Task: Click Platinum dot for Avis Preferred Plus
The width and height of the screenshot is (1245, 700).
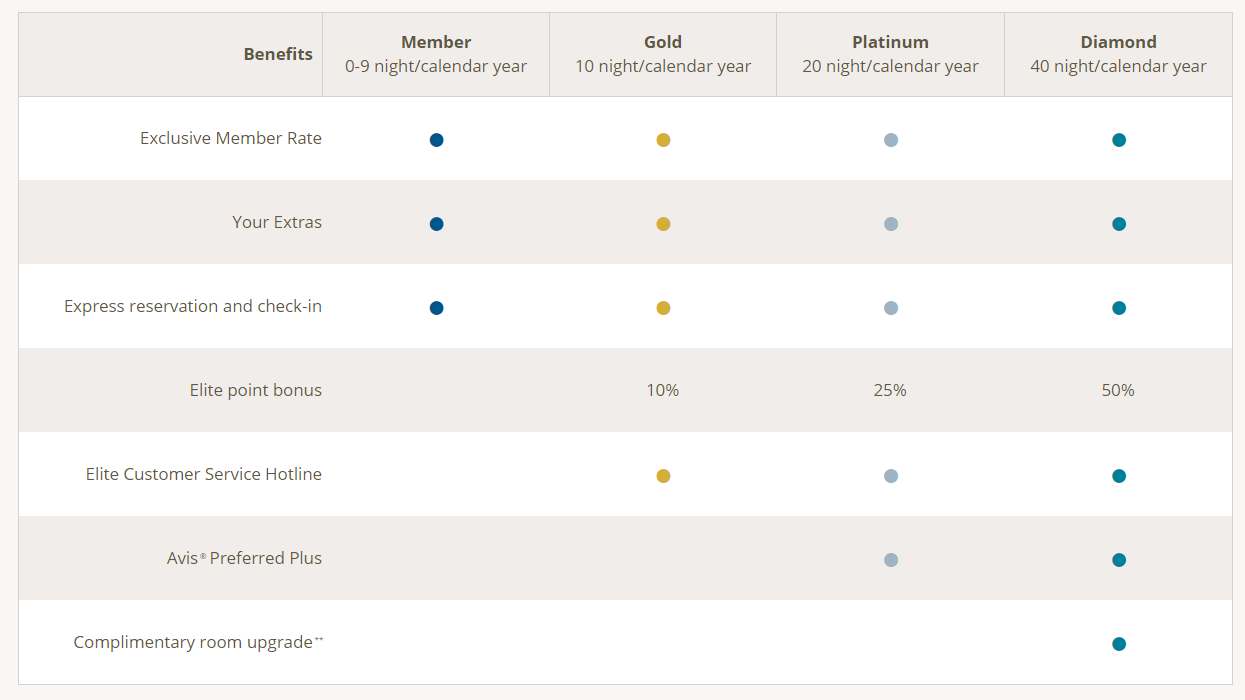Action: point(891,560)
